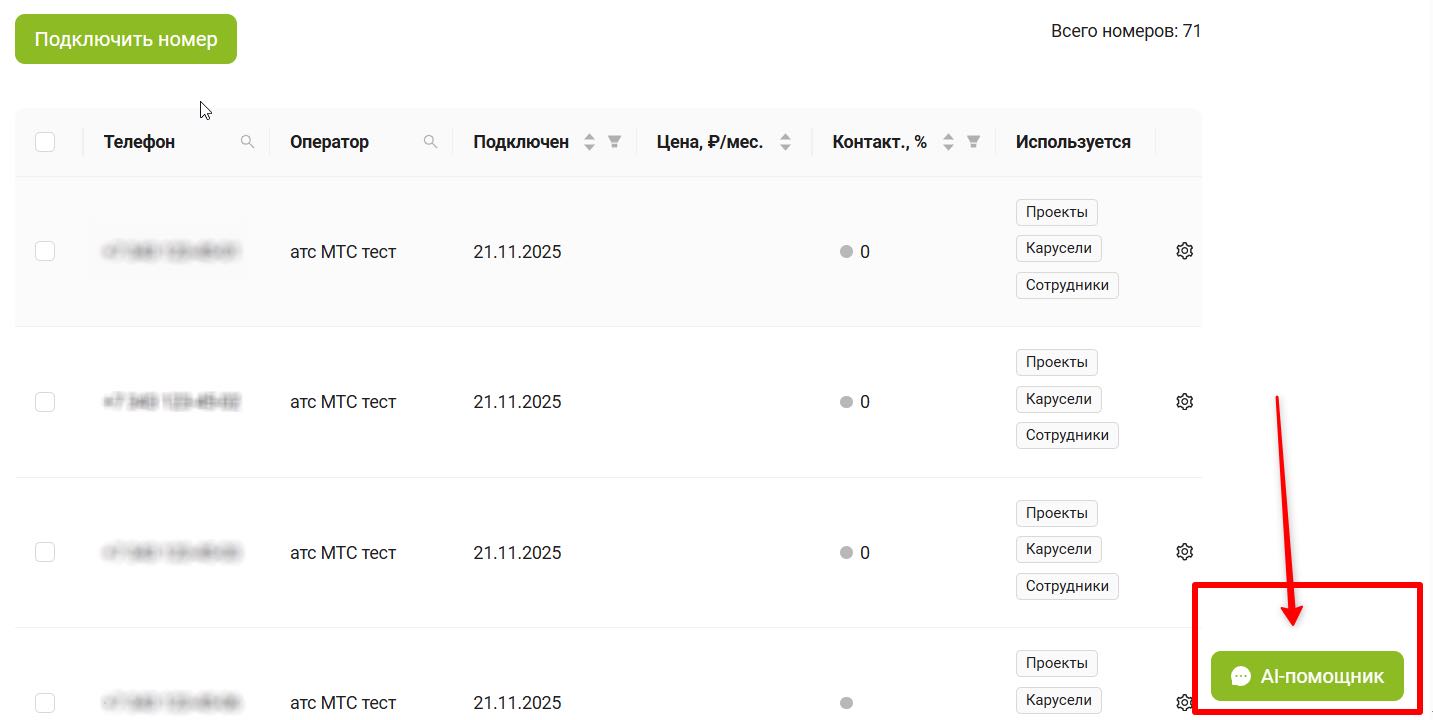1433x720 pixels.
Task: Check the first row's checkbox
Action: click(x=45, y=251)
